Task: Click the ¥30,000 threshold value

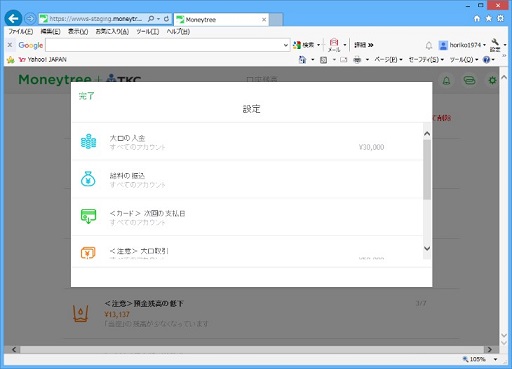Action: [x=371, y=147]
